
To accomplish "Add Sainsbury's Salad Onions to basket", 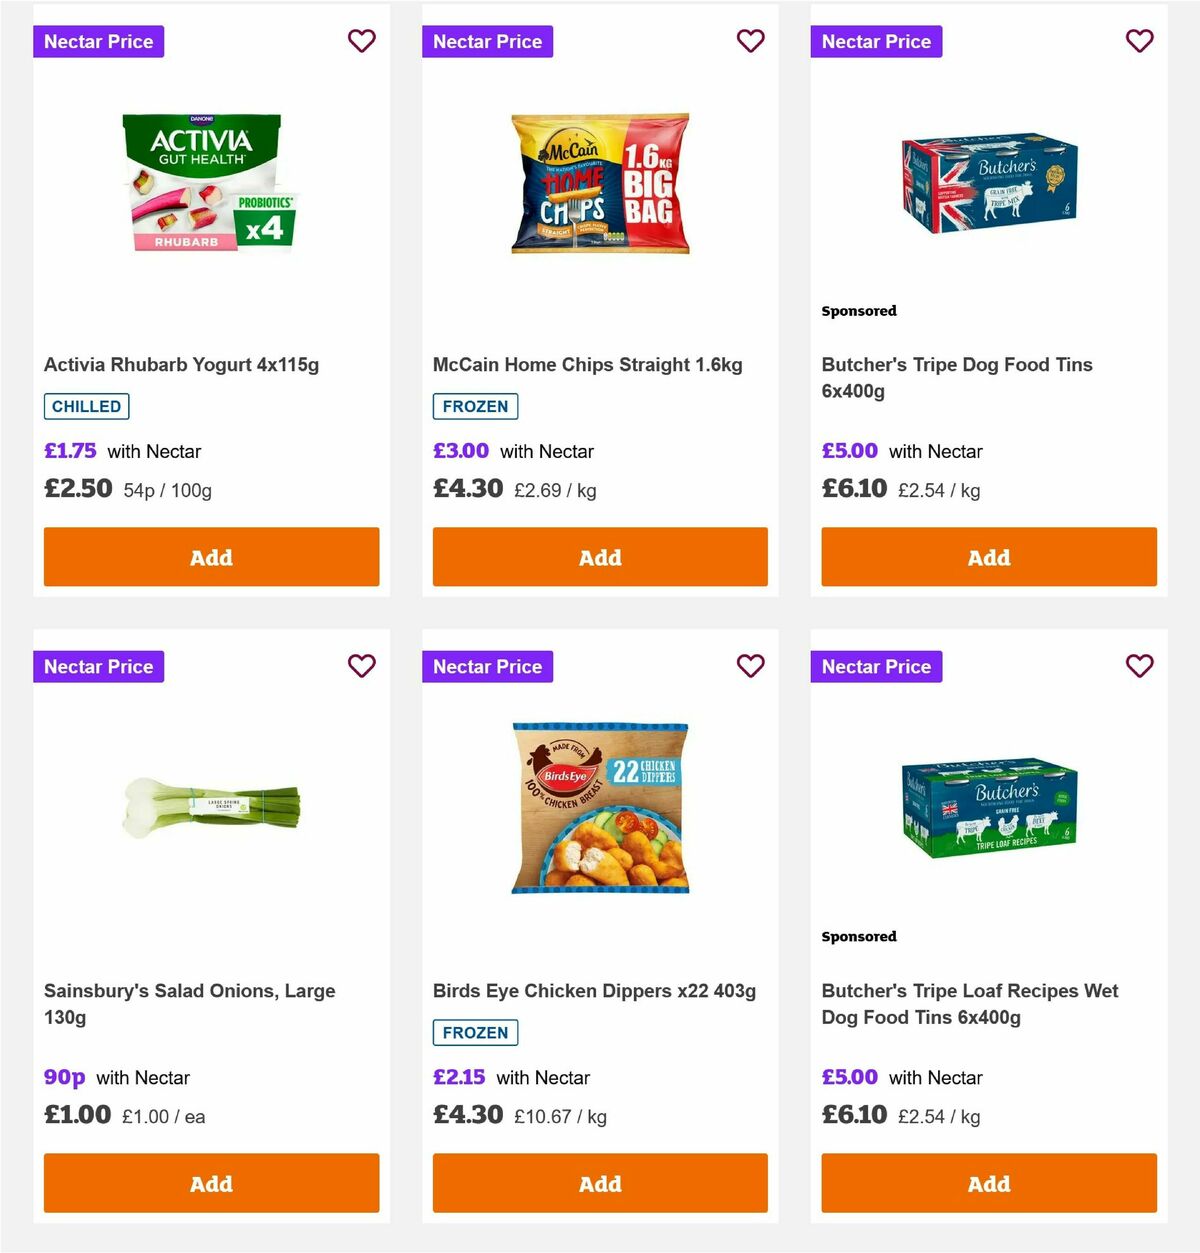I will click(211, 1183).
